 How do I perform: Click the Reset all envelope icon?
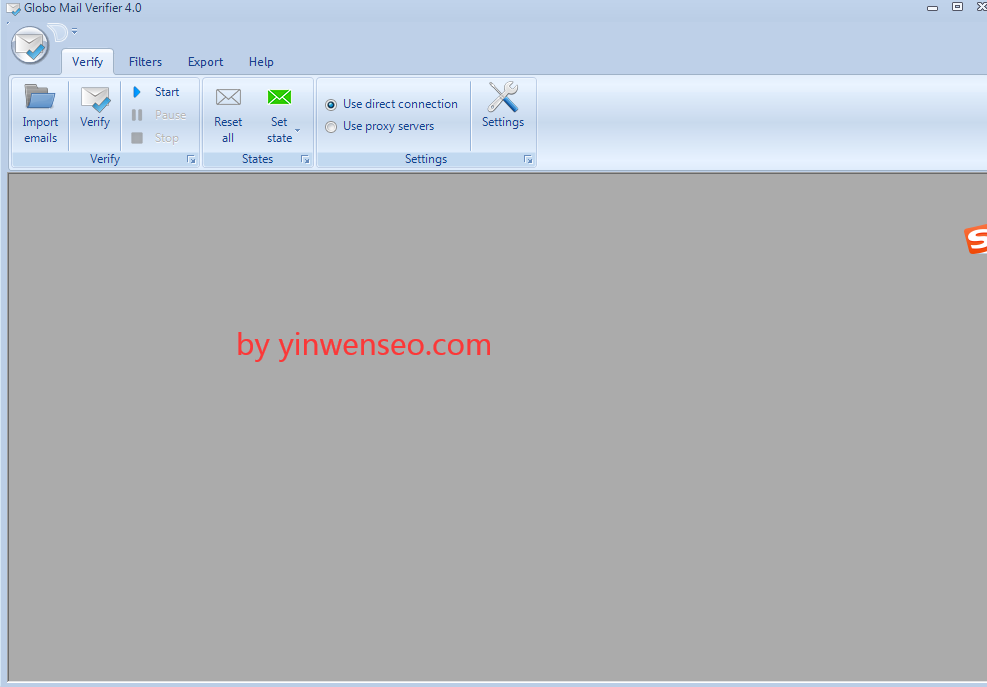[x=228, y=97]
